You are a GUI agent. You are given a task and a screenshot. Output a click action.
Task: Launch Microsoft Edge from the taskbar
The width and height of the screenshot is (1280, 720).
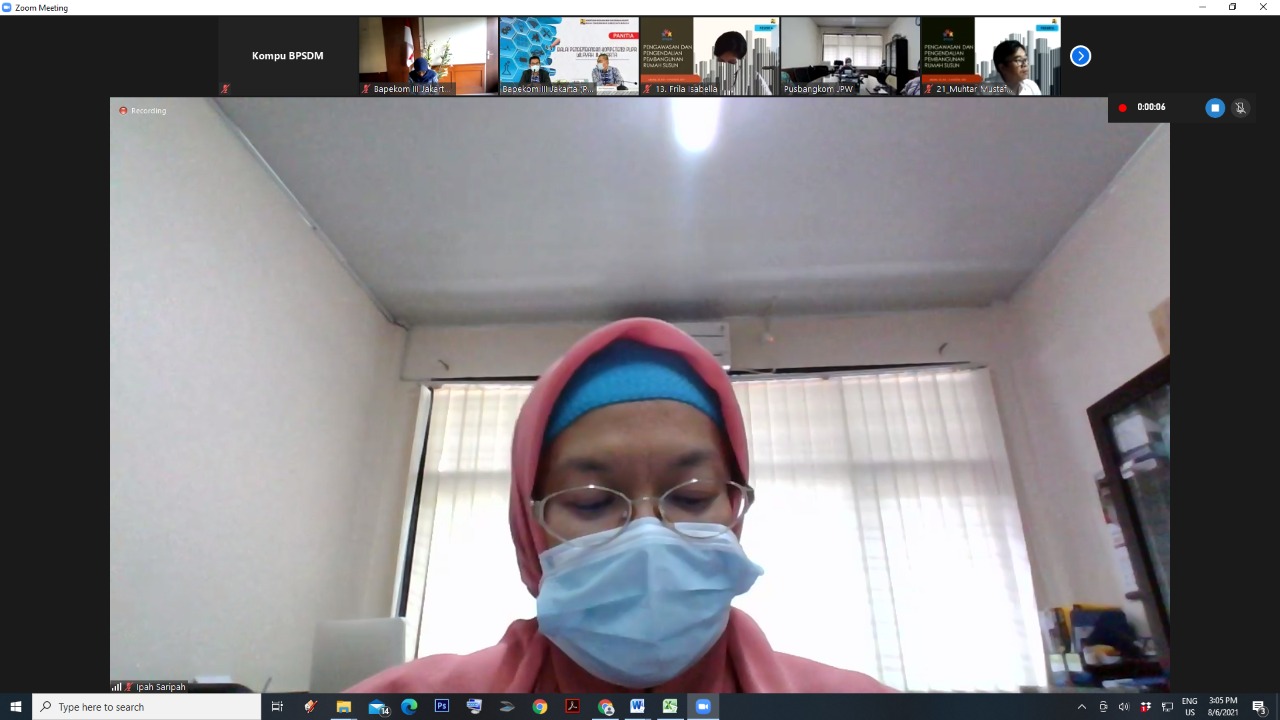click(409, 707)
